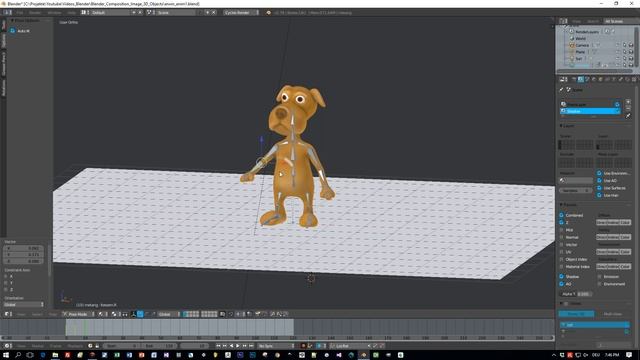Open the No Sync dropdown in timeline
This screenshot has width=640, height=360.
[x=276, y=346]
